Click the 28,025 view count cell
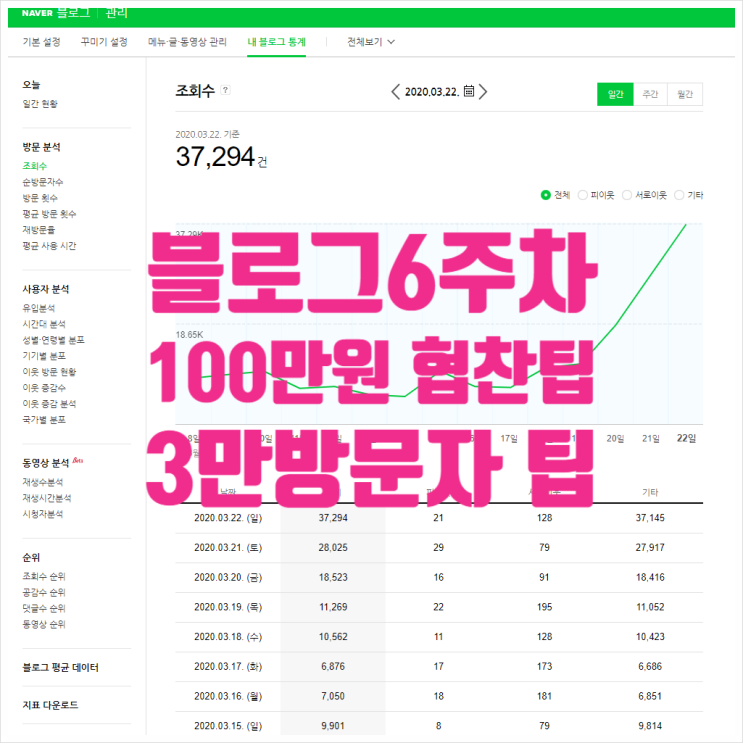This screenshot has width=743, height=743. click(333, 548)
